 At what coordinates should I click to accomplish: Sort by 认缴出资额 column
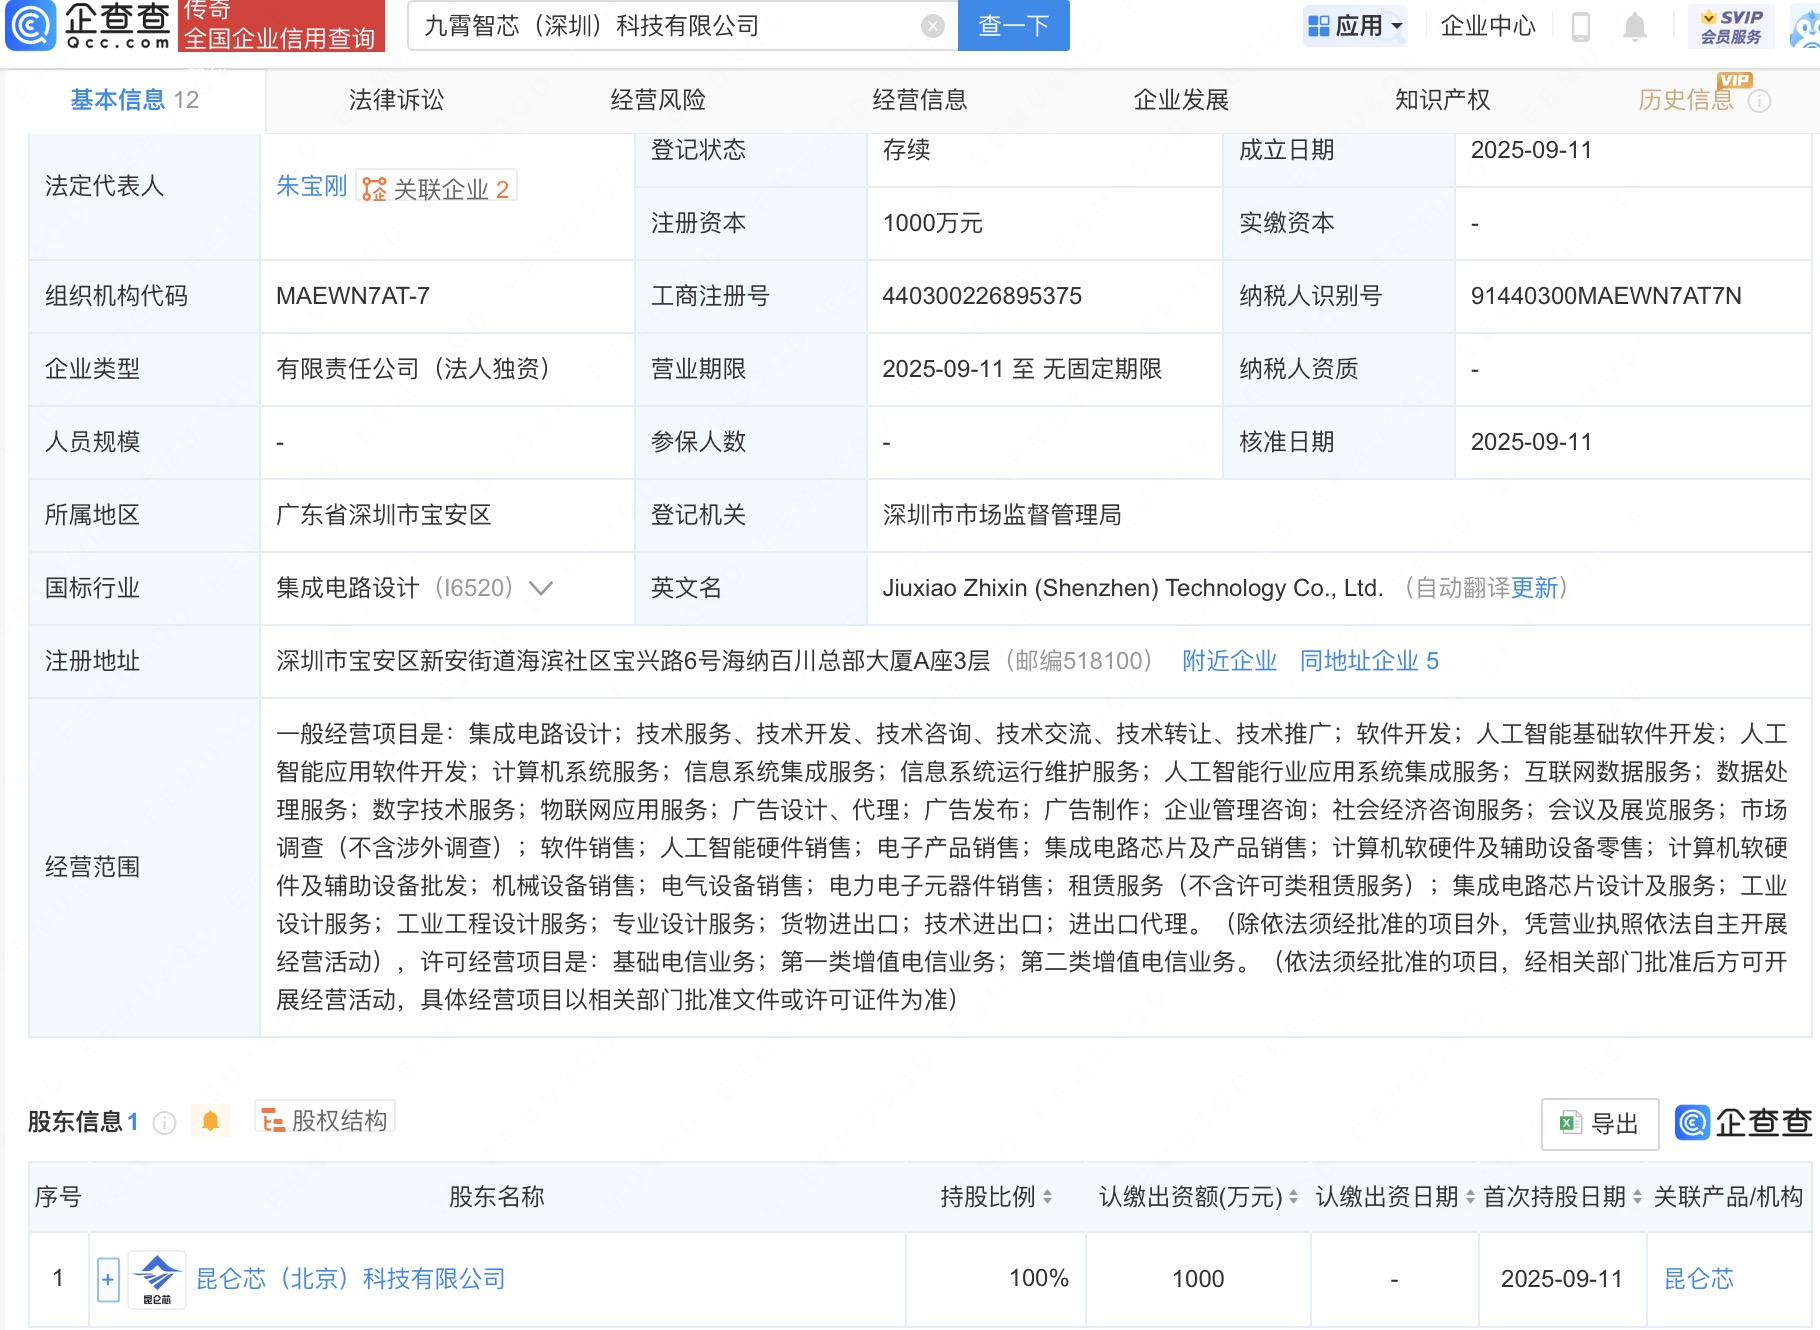tap(1293, 1197)
